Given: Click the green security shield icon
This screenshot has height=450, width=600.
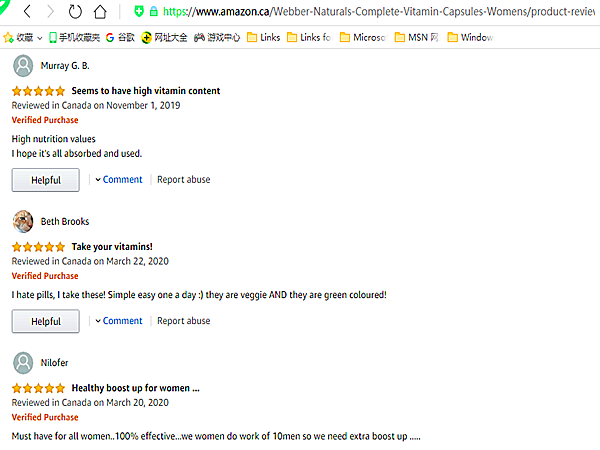Looking at the screenshot, I should point(138,12).
